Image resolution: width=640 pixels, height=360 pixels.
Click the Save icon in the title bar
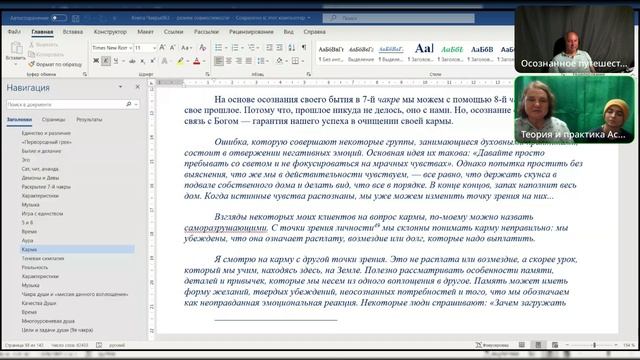[x=76, y=18]
